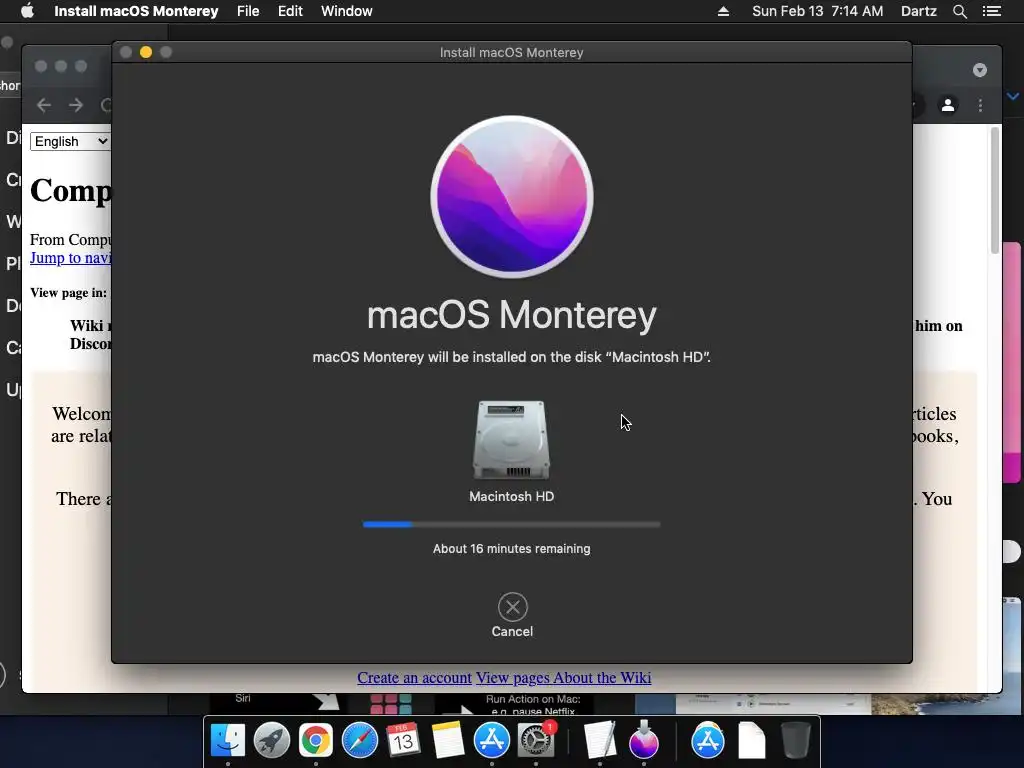Click the Macintosh HD disk icon
The image size is (1024, 768).
511,440
